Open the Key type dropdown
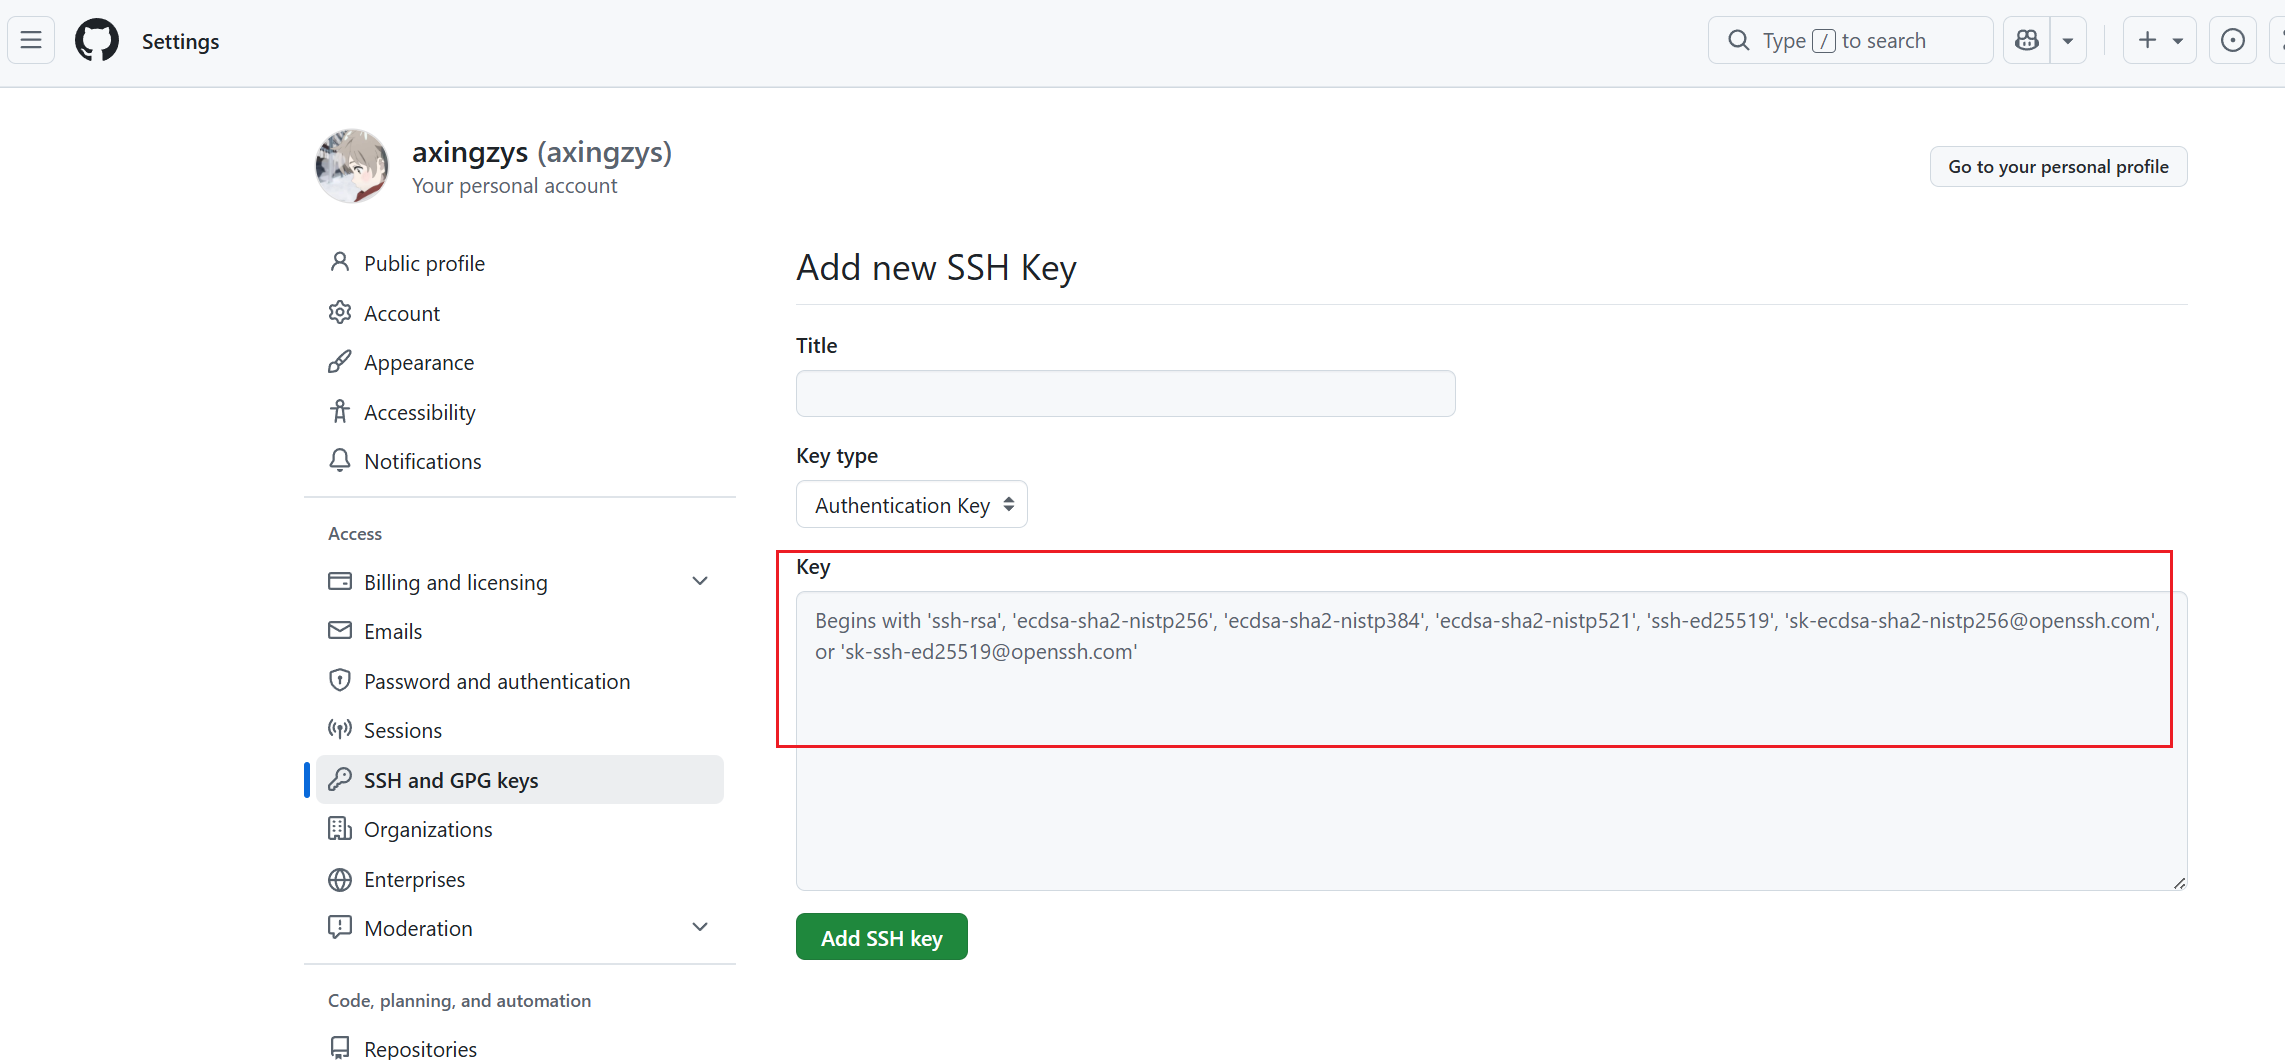The height and width of the screenshot is (1060, 2285). click(911, 505)
